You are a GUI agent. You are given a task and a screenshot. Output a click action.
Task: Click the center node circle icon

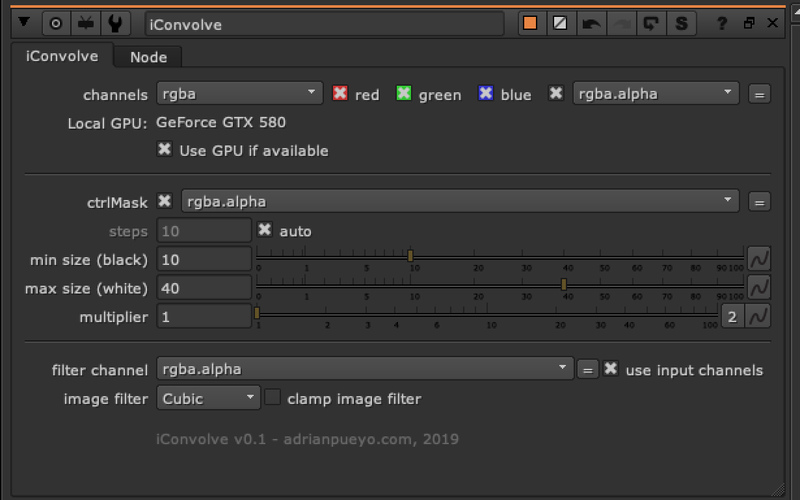pos(56,23)
